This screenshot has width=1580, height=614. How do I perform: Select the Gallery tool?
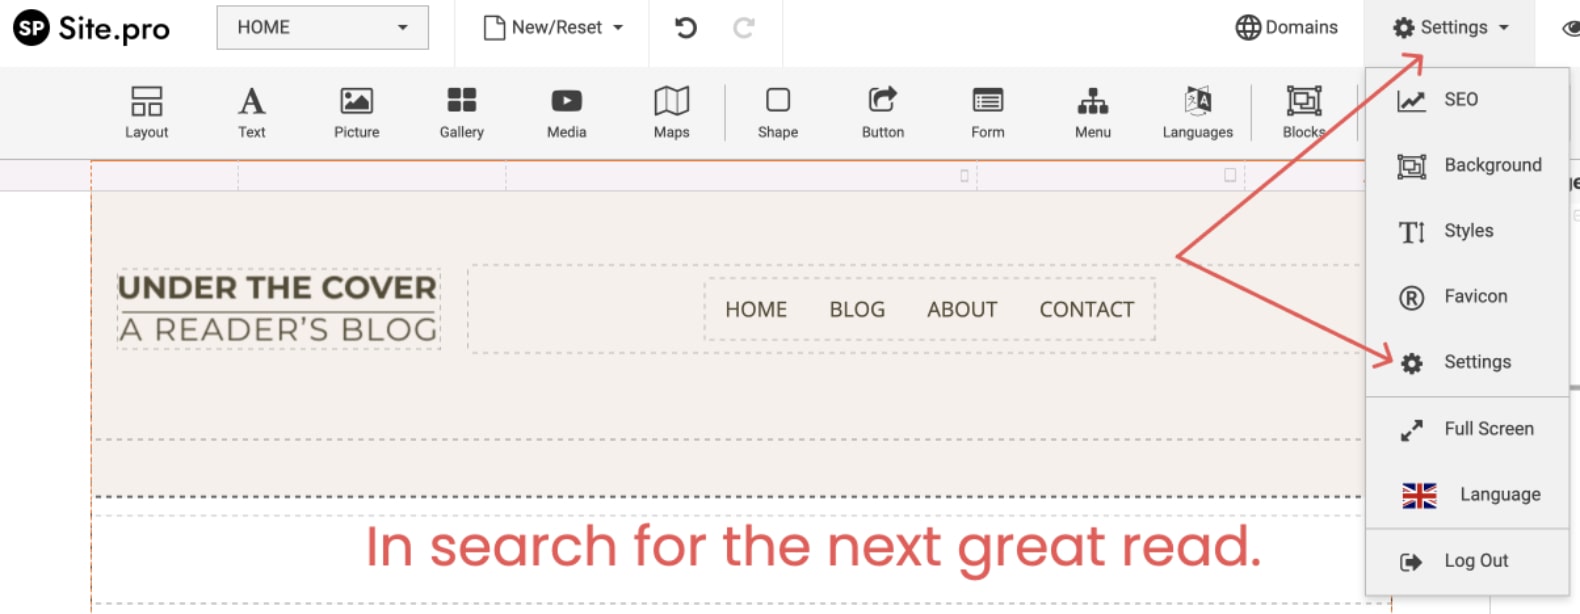(x=461, y=112)
